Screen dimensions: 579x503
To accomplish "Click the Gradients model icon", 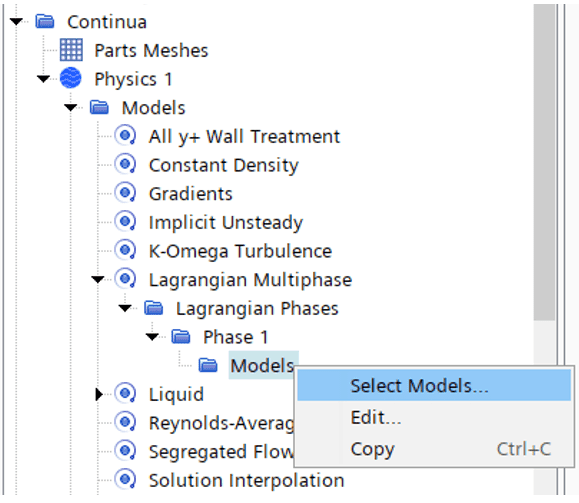I will (x=125, y=193).
